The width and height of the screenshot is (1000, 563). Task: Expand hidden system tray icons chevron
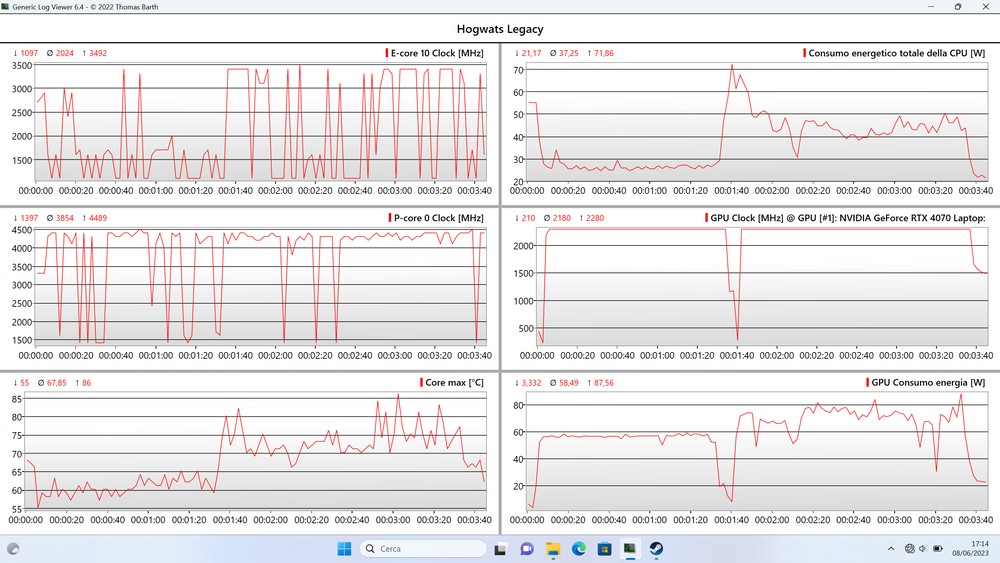point(891,548)
